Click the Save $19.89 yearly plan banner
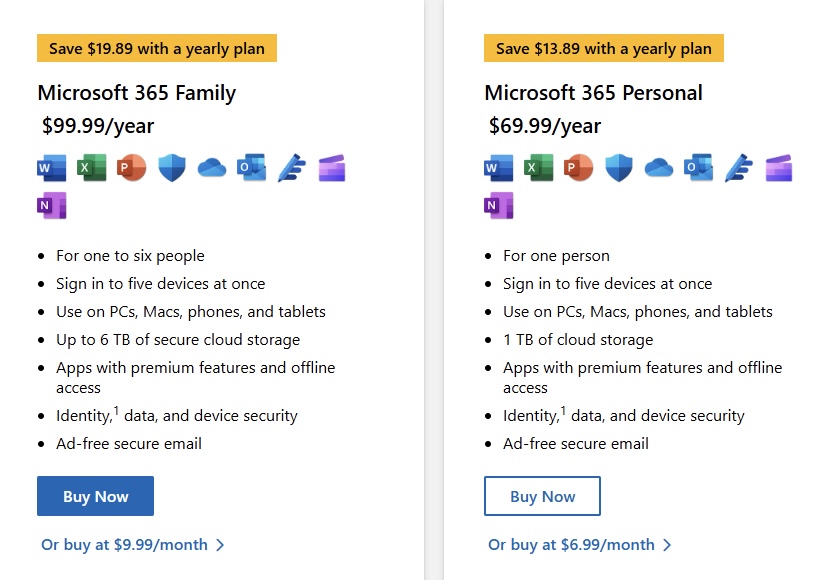Viewport: 834px width, 580px height. point(157,48)
